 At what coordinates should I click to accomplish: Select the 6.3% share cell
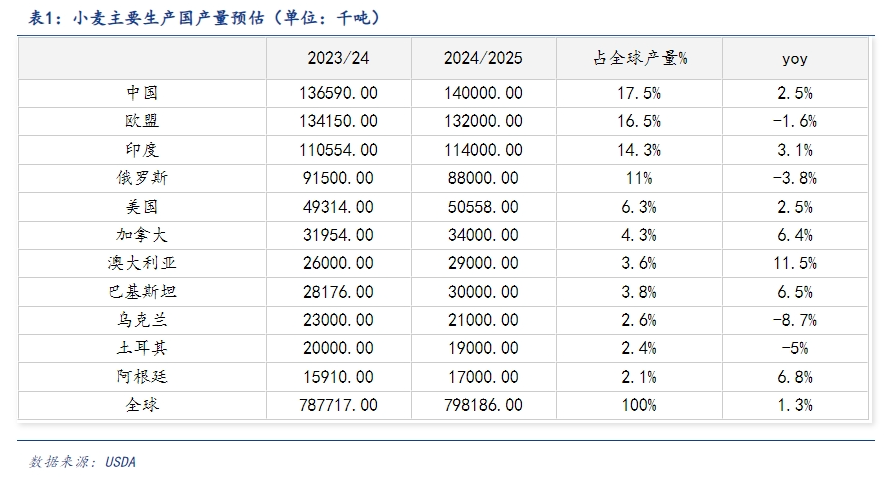(x=639, y=207)
